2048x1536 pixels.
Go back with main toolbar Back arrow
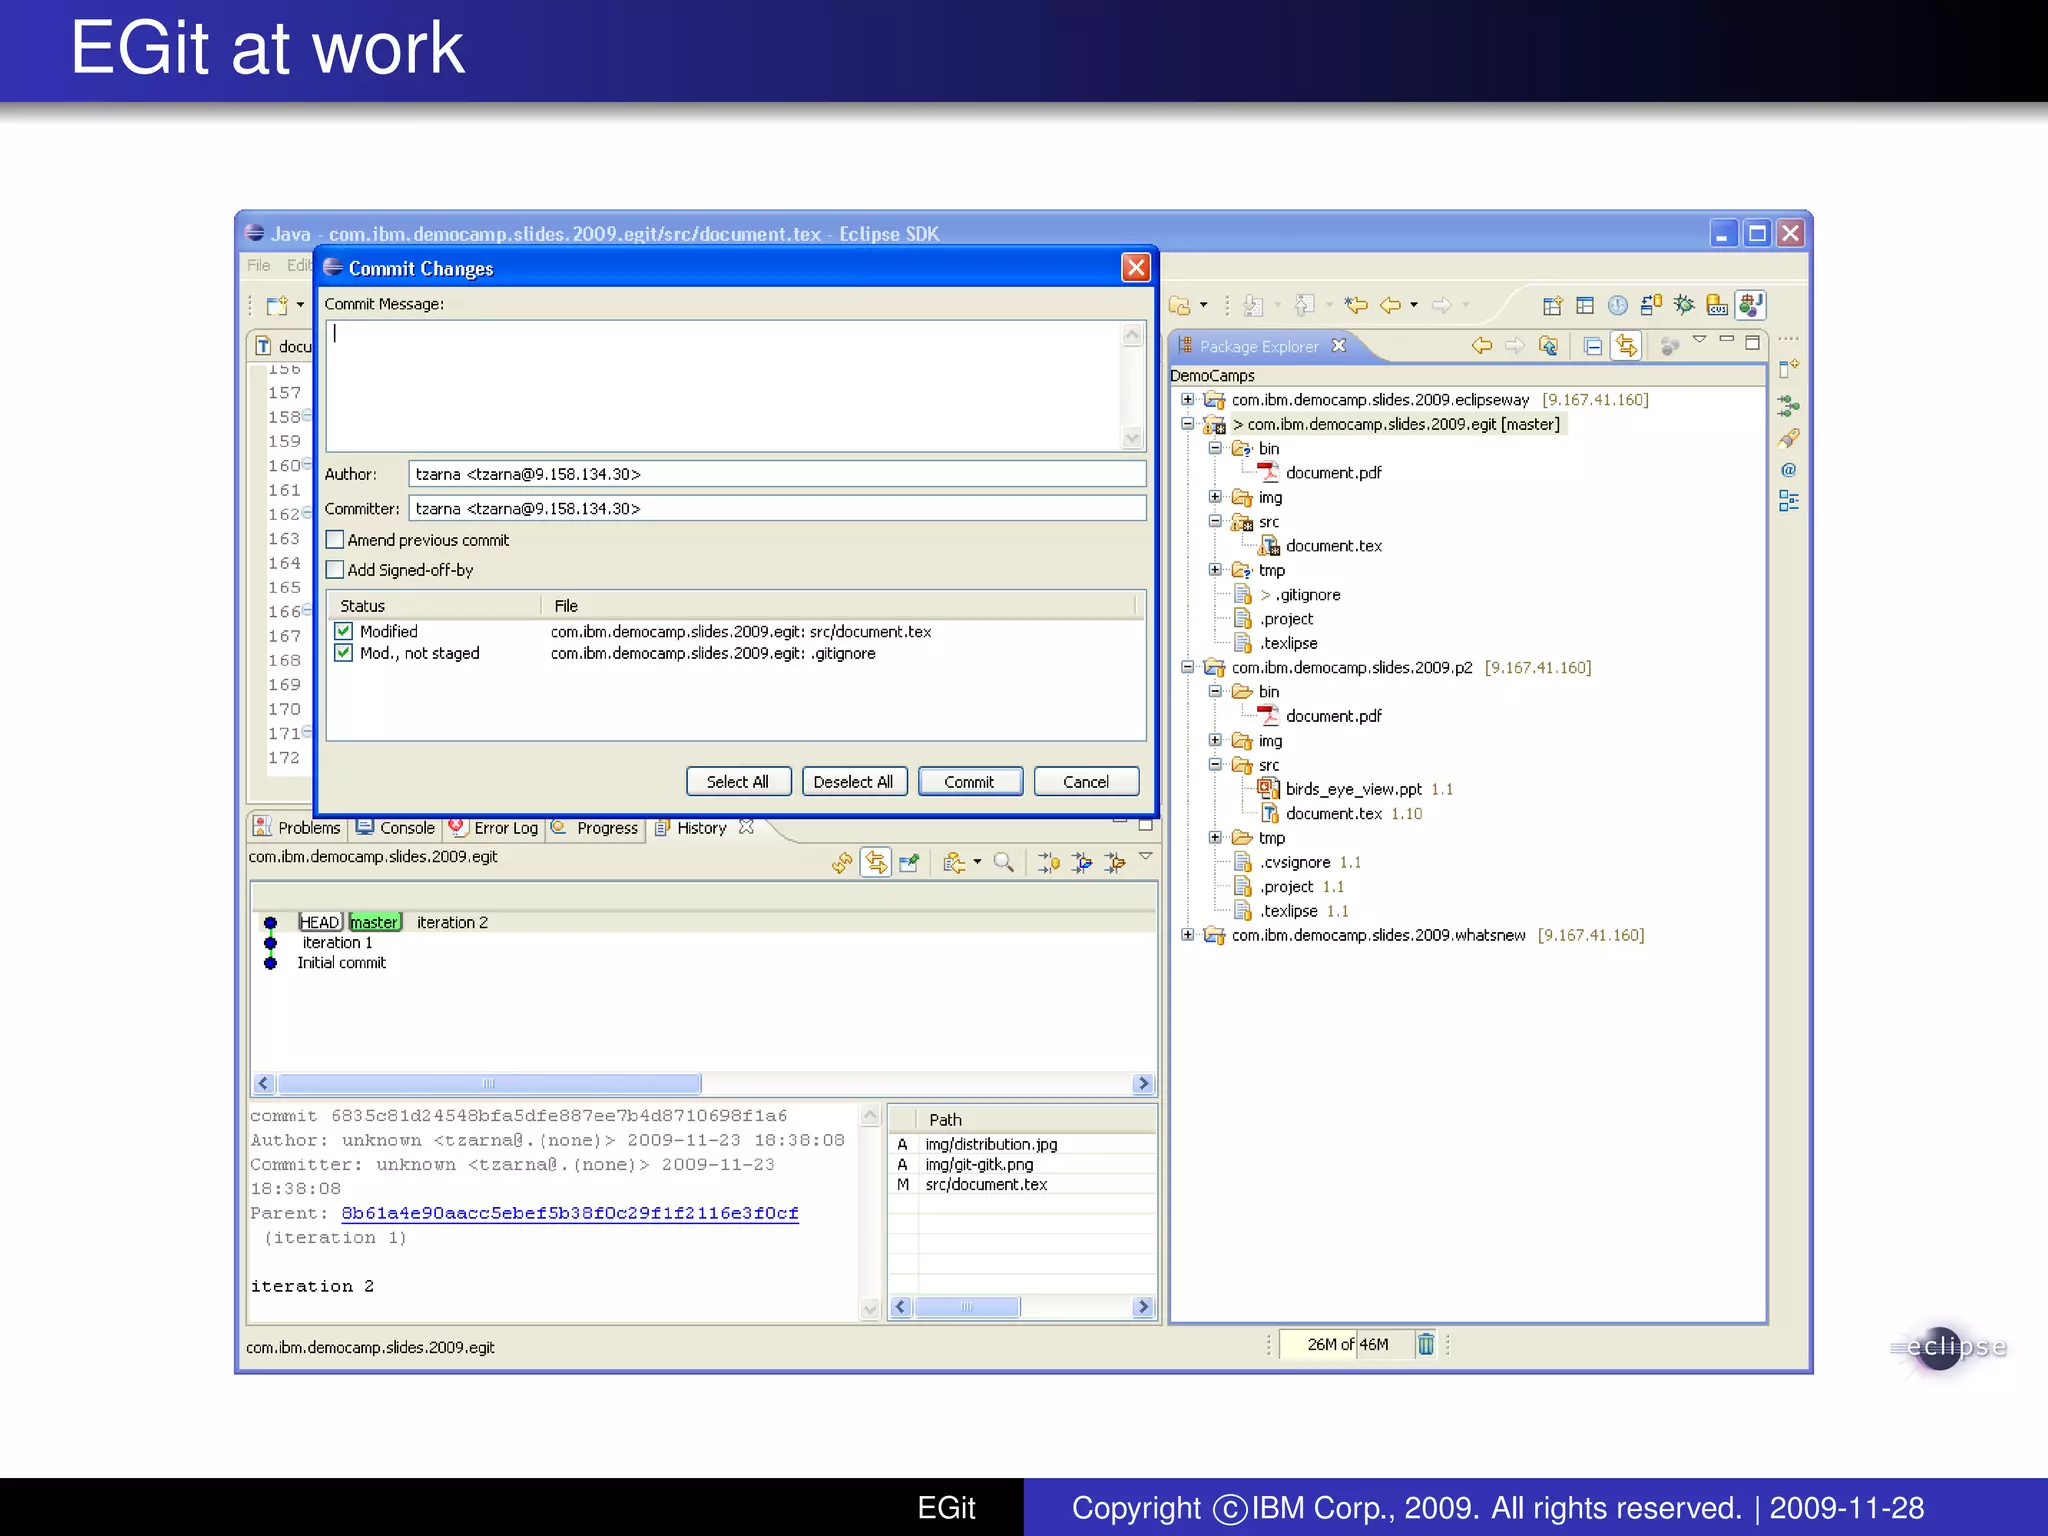pos(1390,305)
